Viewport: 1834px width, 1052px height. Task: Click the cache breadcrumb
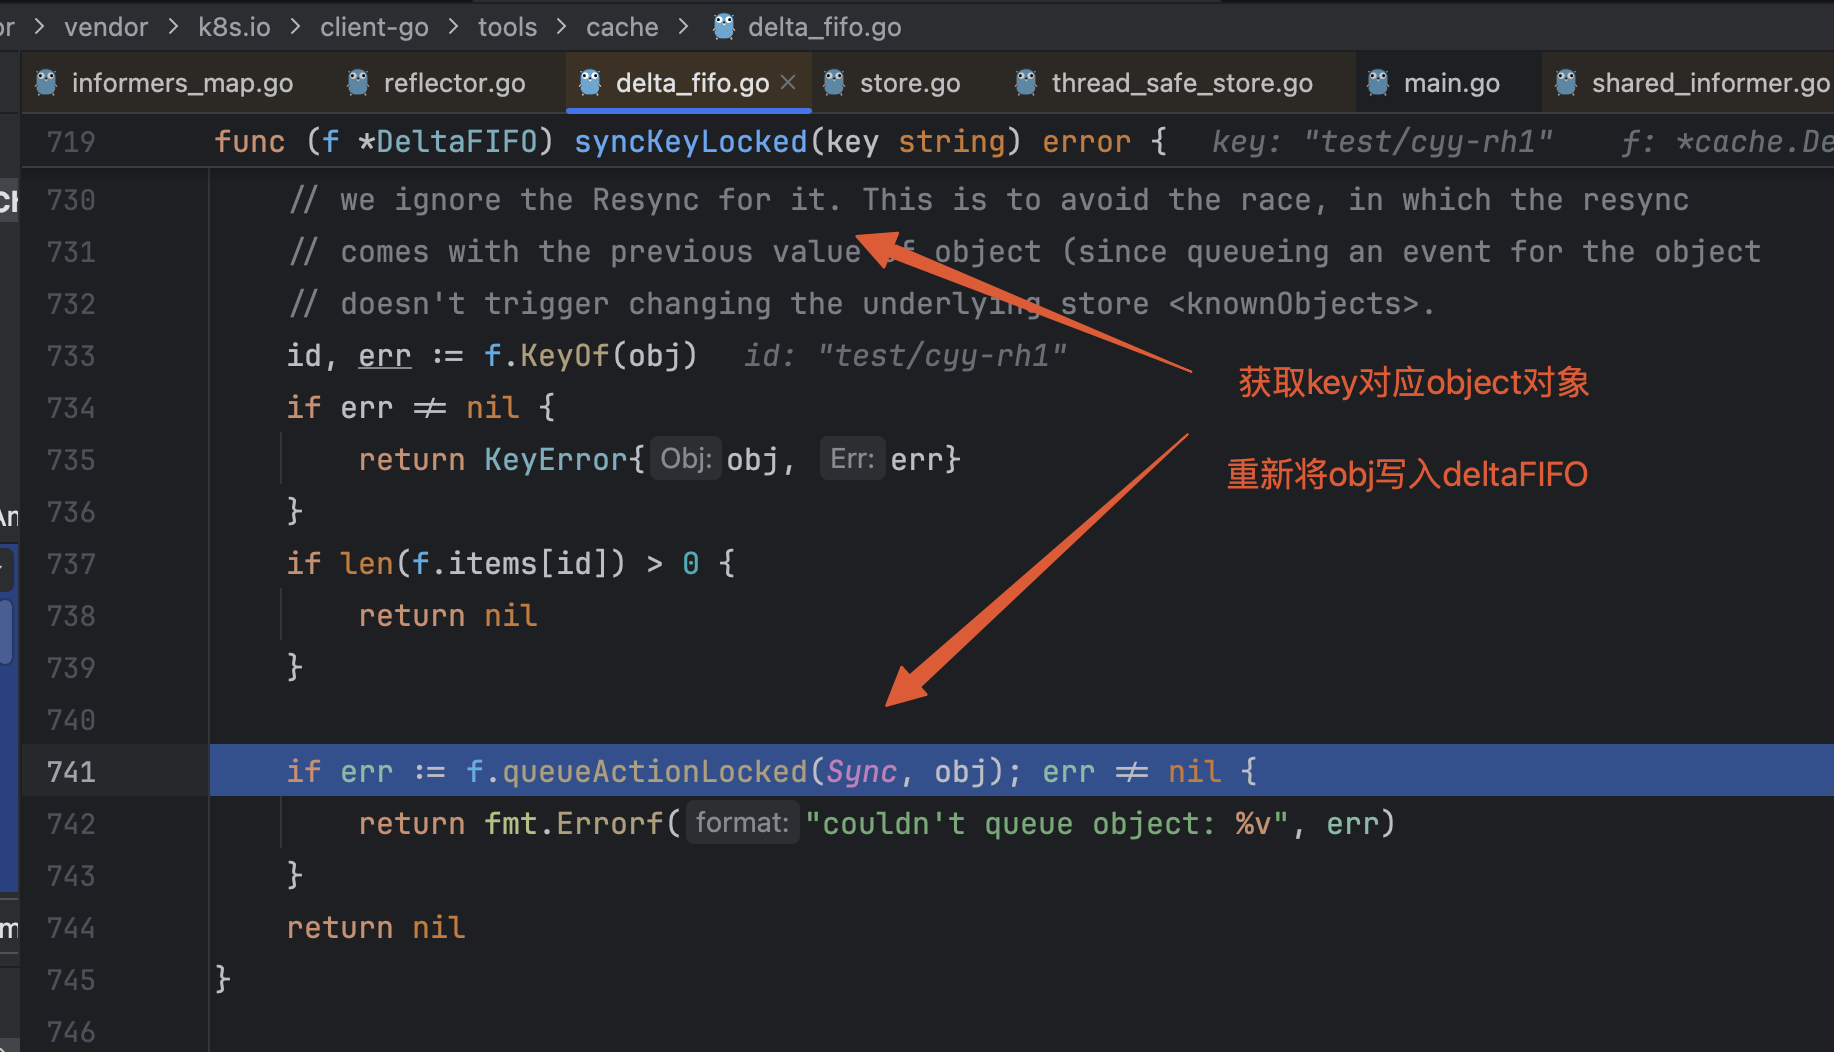[622, 27]
